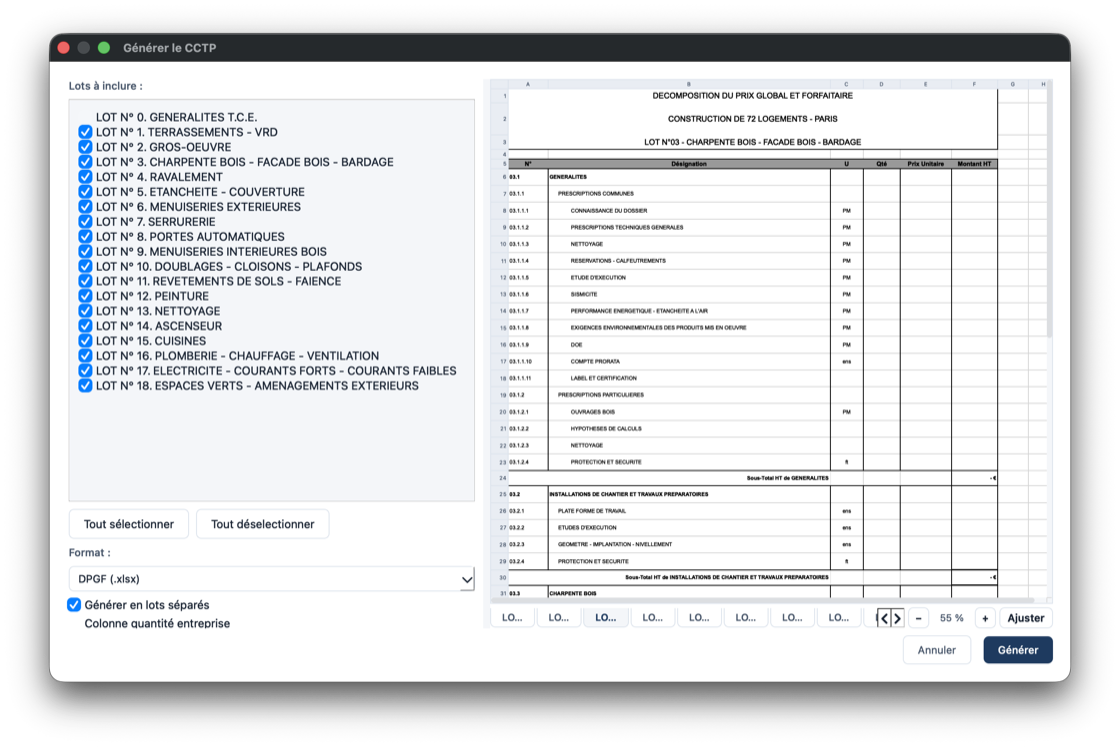Uncheck LOT N° 6. MENUISERIES EXTERIEURES
Image resolution: width=1120 pixels, height=747 pixels.
coord(85,207)
